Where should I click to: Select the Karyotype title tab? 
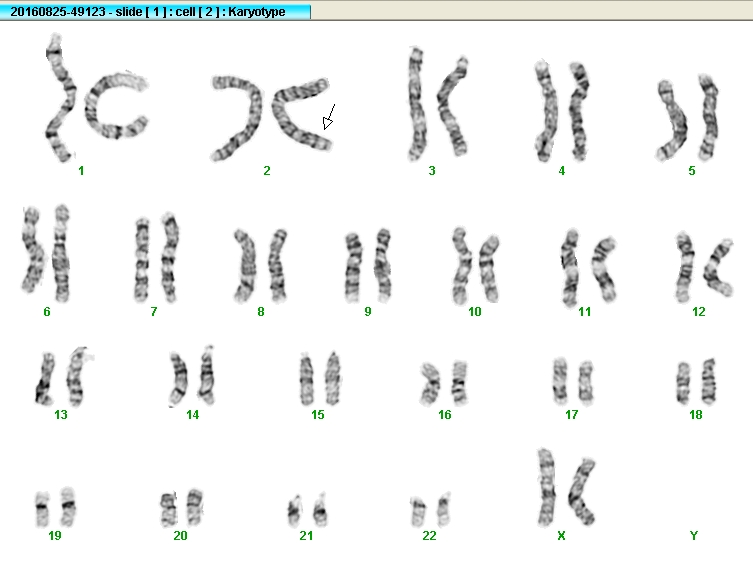coord(155,12)
